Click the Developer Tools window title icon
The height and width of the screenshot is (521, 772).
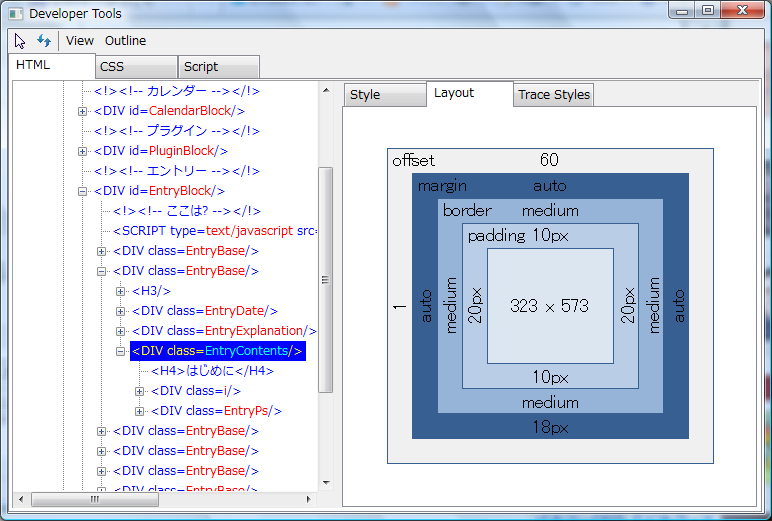click(x=15, y=13)
